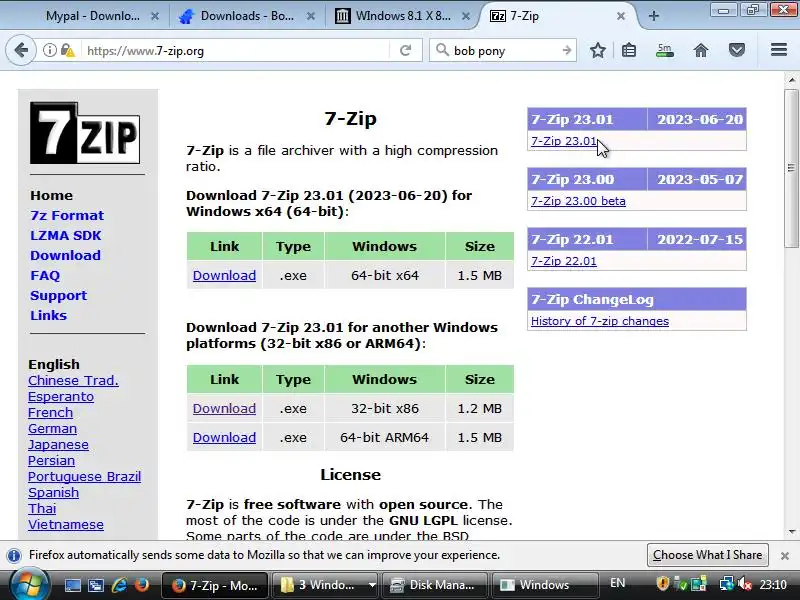Close the Mypal Downloads tab
Image resolution: width=800 pixels, height=600 pixels.
pyautogui.click(x=155, y=16)
